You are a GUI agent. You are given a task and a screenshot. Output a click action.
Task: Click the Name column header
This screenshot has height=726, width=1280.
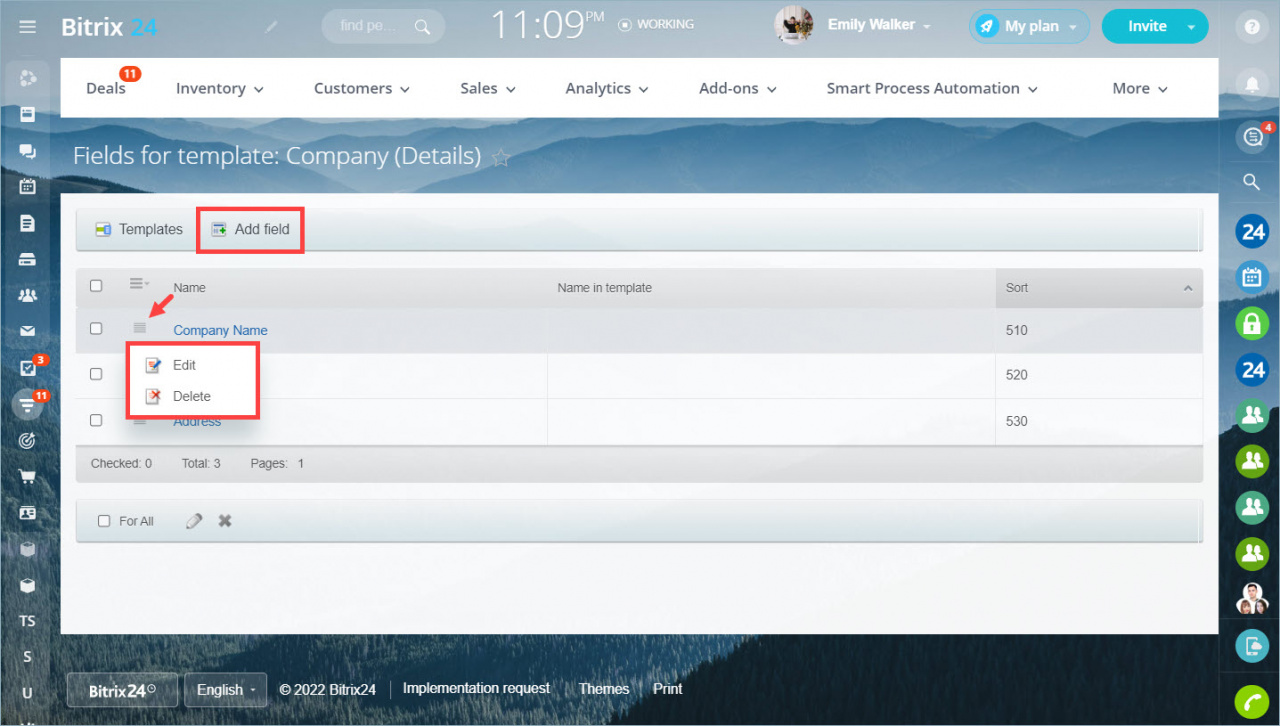(190, 288)
